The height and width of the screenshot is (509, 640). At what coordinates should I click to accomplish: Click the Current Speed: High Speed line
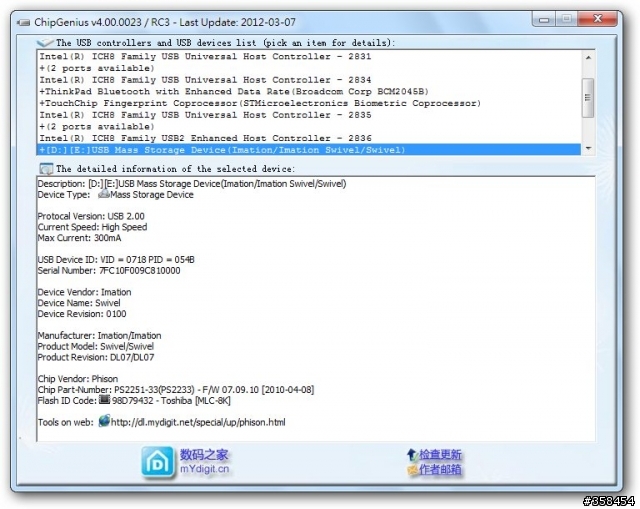pos(92,227)
